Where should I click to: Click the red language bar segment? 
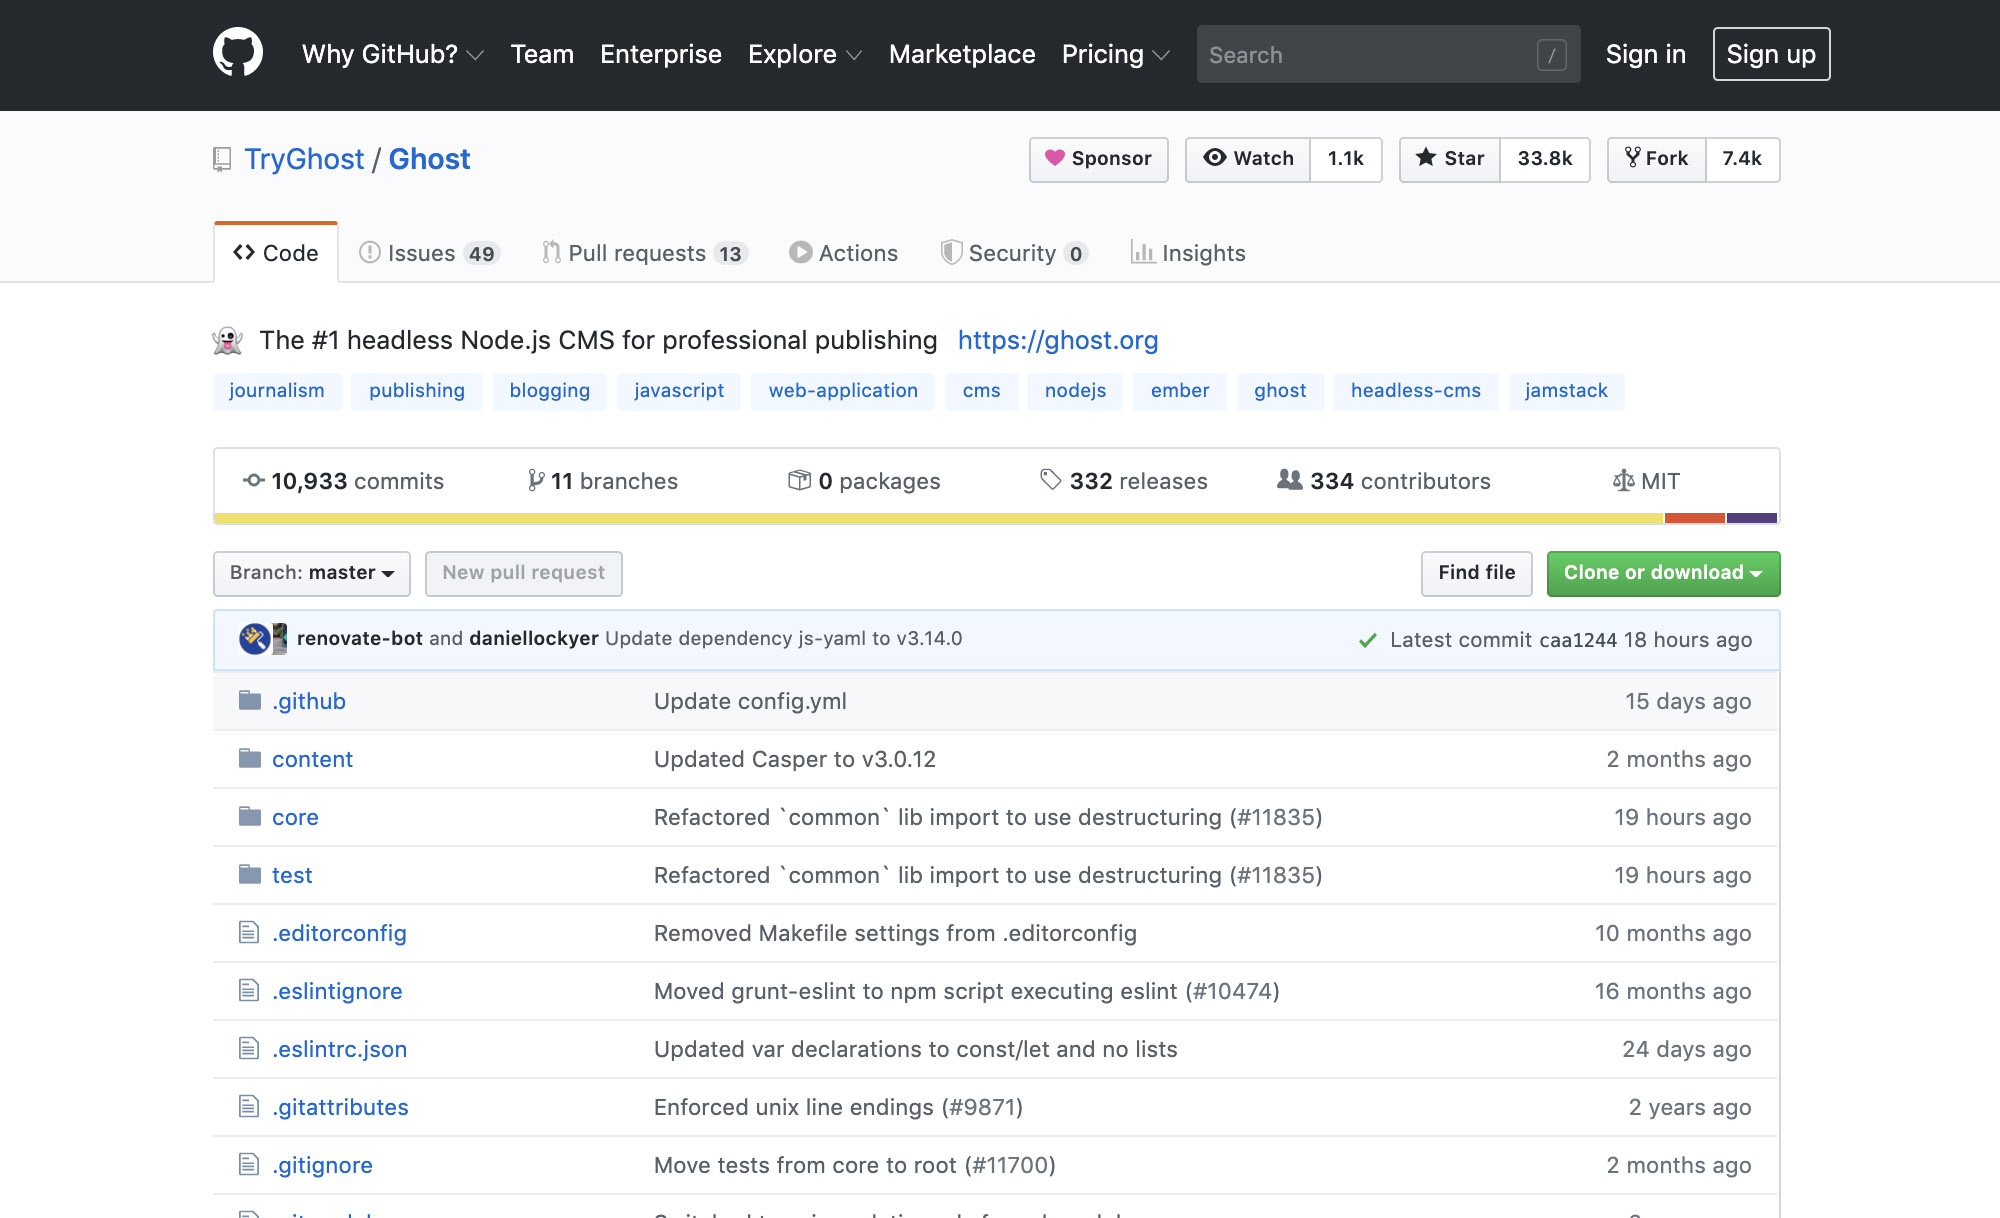pos(1694,518)
